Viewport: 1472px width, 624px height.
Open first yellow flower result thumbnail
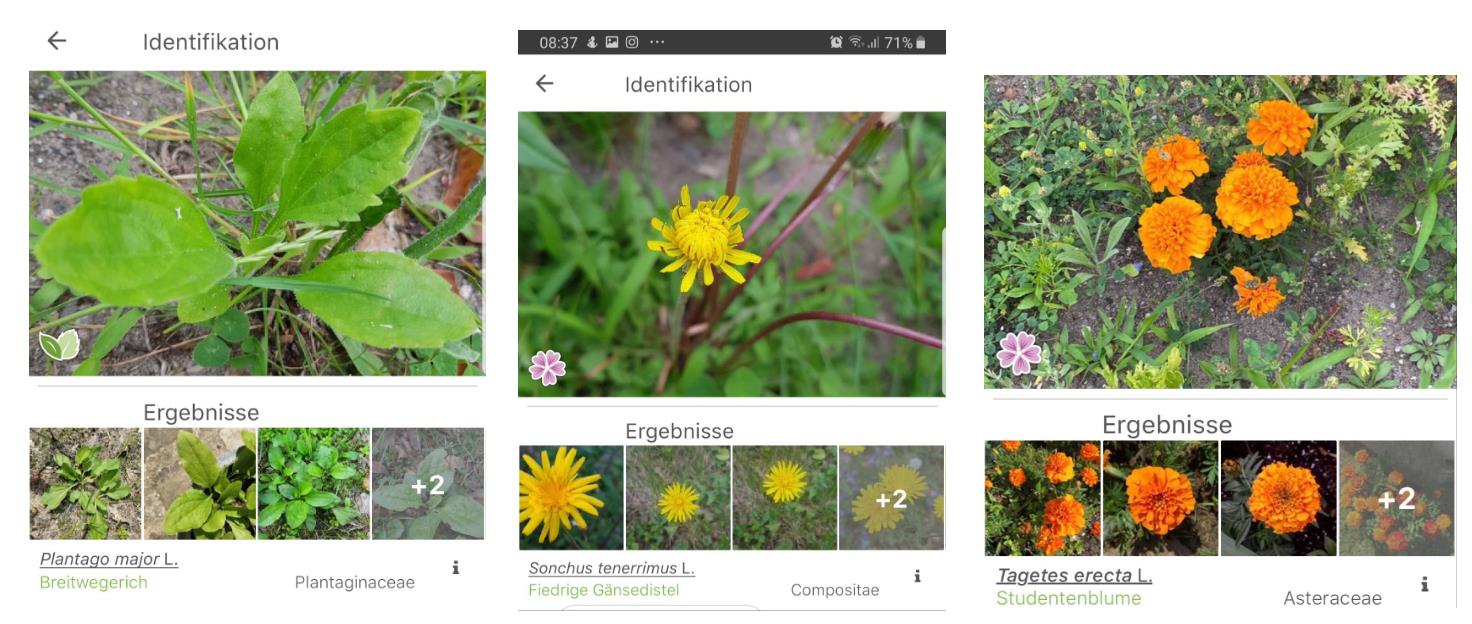tap(571, 498)
